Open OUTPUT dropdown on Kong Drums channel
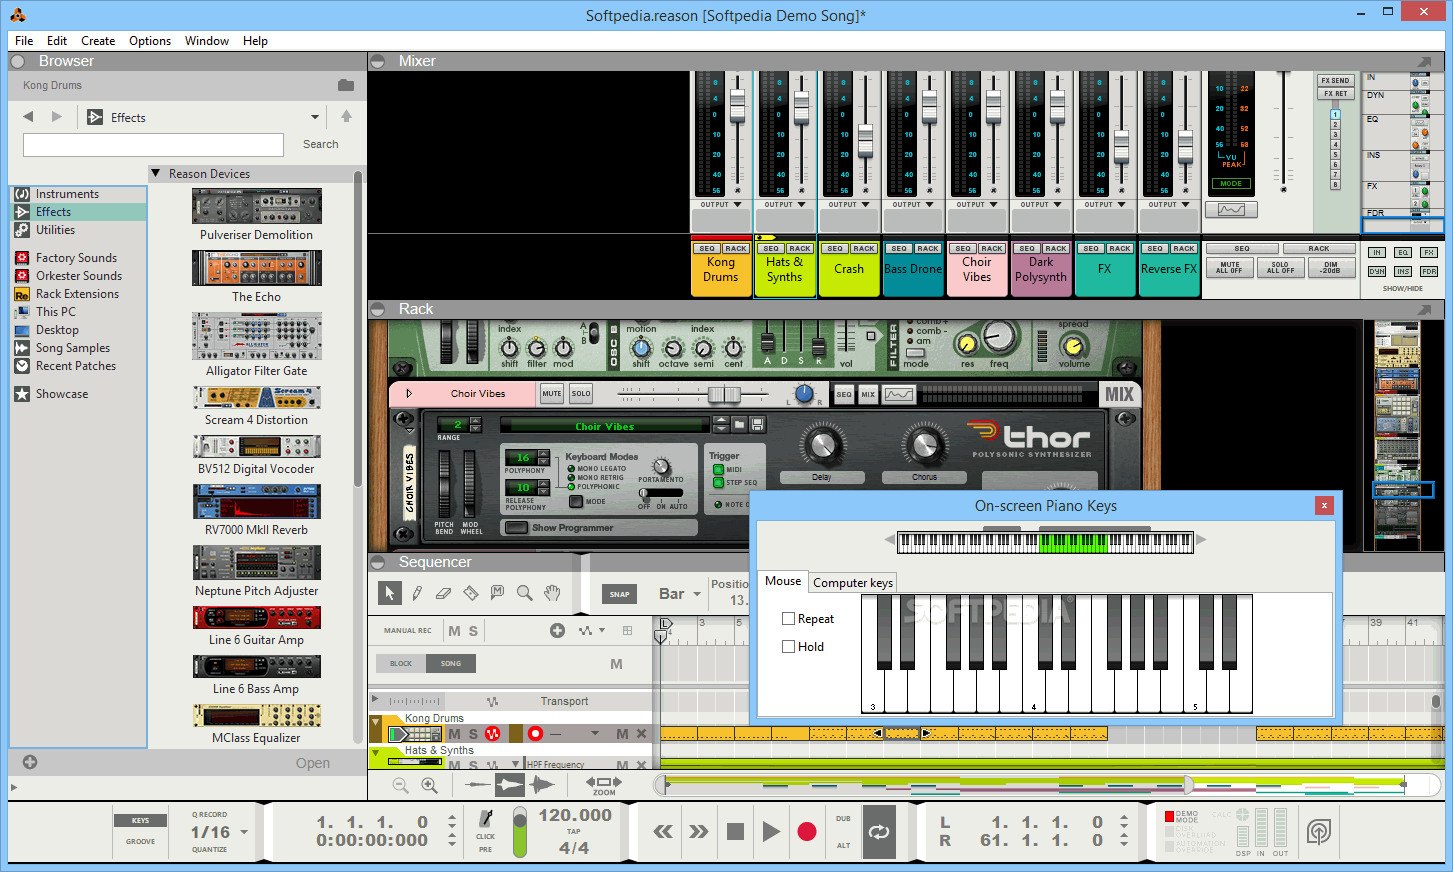This screenshot has height=872, width=1453. coord(721,204)
